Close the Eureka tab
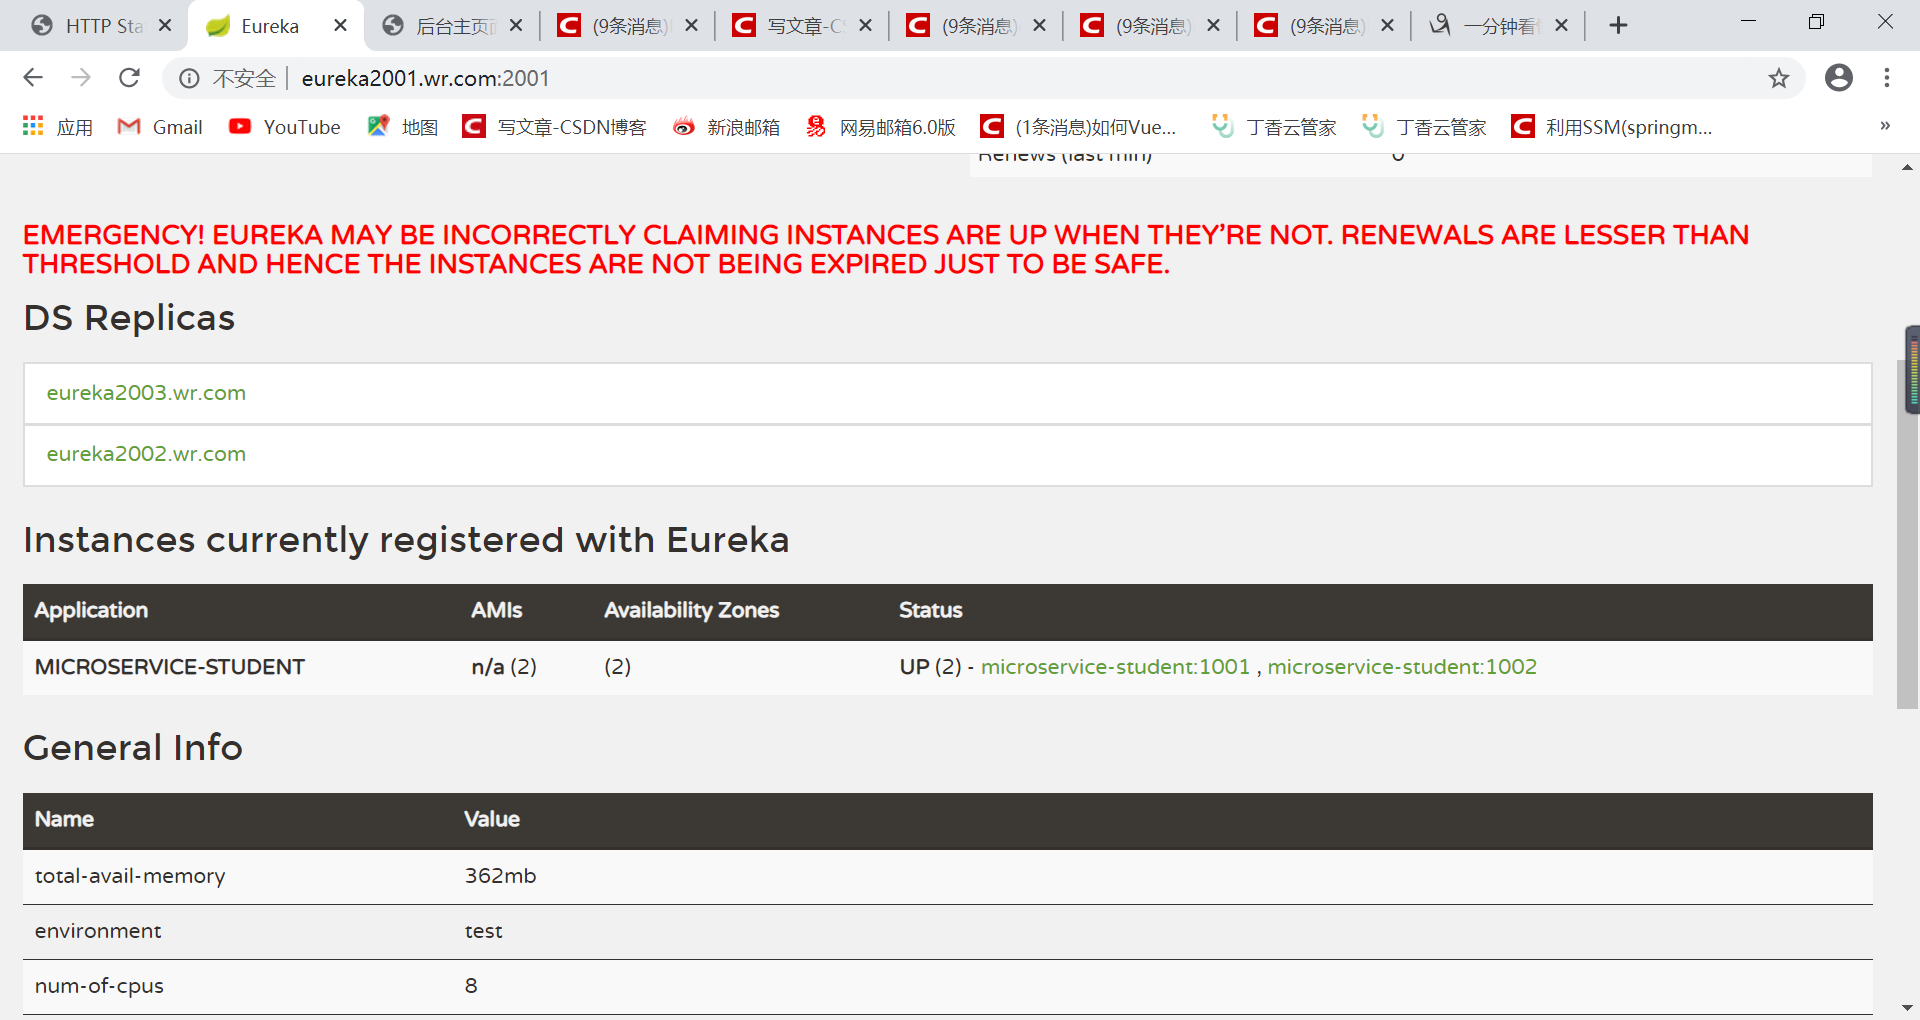 (x=341, y=26)
